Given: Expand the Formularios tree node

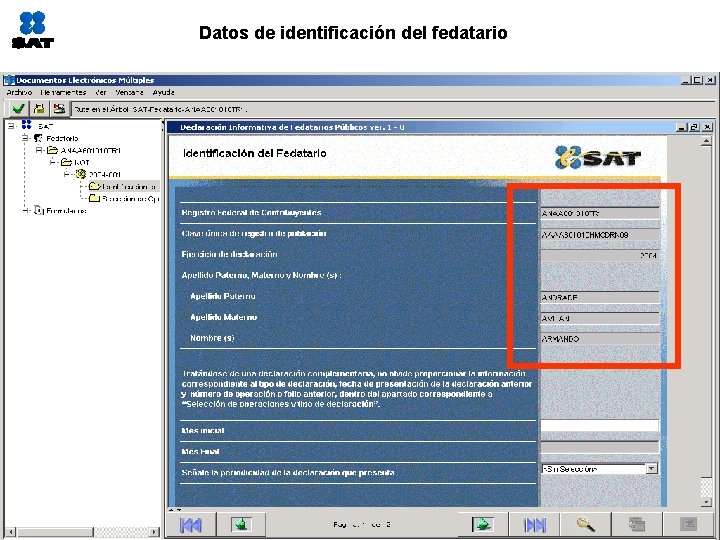Looking at the screenshot, I should click(x=26, y=211).
